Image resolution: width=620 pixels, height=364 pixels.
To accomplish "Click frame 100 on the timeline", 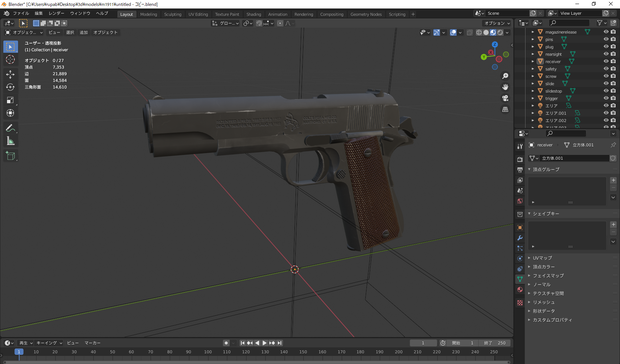I will pos(208,352).
